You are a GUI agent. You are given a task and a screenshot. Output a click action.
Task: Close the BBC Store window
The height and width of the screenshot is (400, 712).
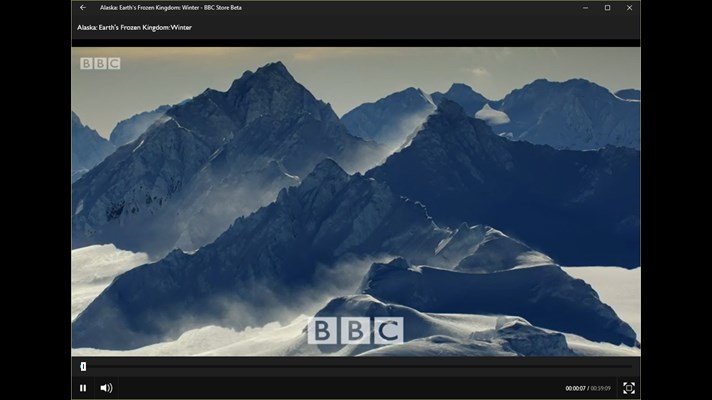[x=629, y=8]
